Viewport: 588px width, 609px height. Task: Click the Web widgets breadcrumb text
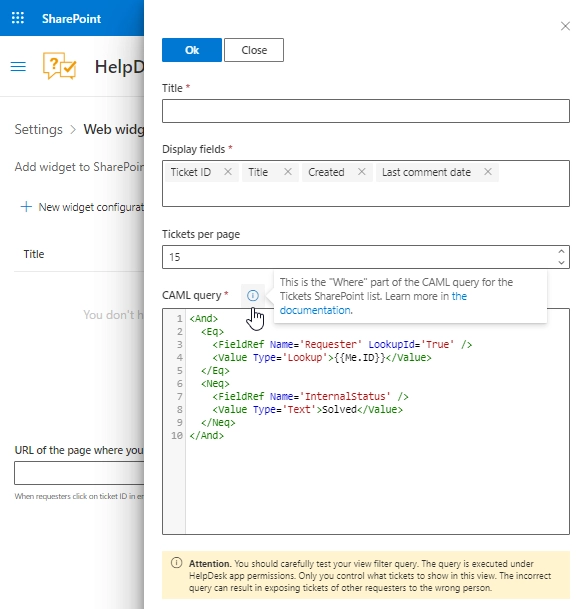[x=114, y=129]
